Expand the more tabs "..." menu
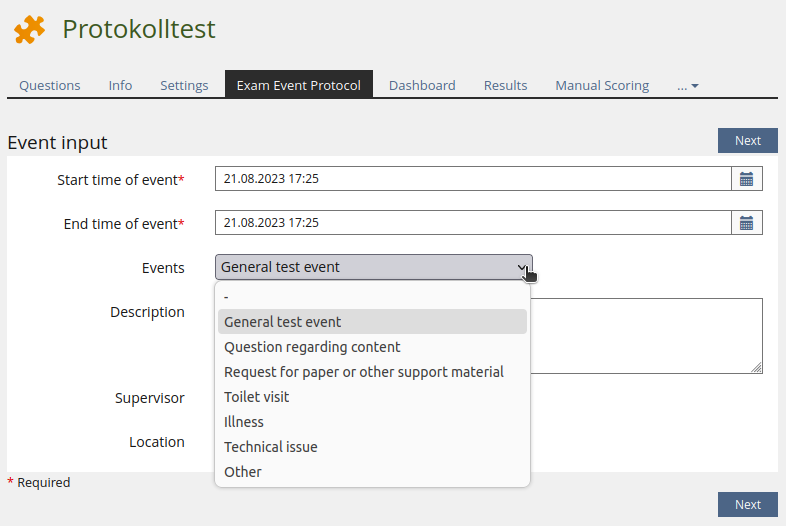This screenshot has width=786, height=526. [687, 86]
